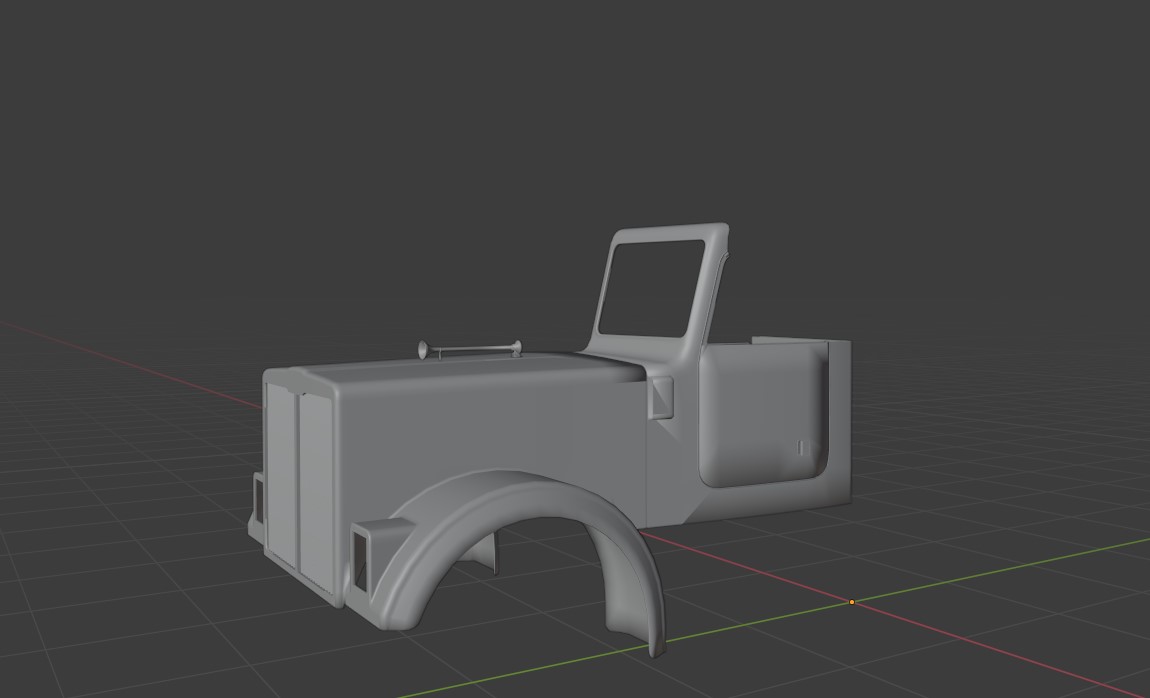Click the cab door panel
Image resolution: width=1150 pixels, height=698 pixels.
click(x=763, y=415)
